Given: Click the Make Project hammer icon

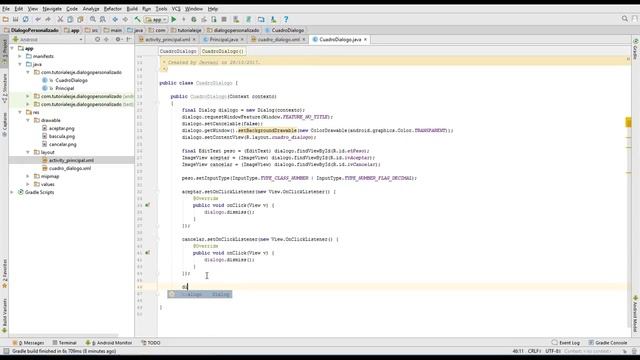Looking at the screenshot, I should click(x=138, y=19).
